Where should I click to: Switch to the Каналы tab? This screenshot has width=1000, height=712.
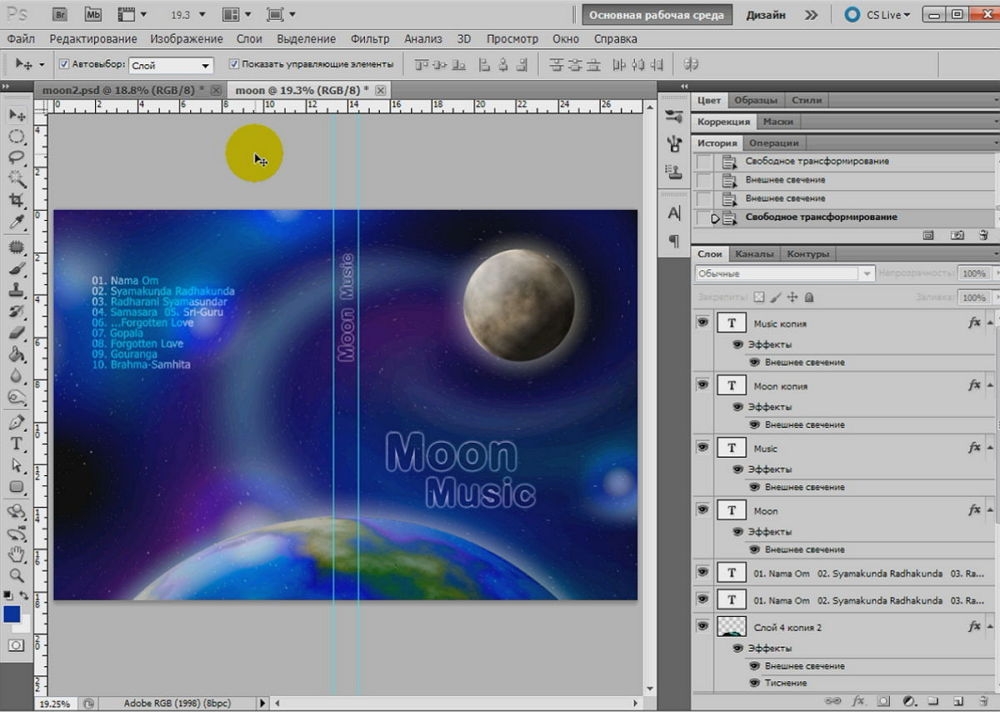[754, 254]
